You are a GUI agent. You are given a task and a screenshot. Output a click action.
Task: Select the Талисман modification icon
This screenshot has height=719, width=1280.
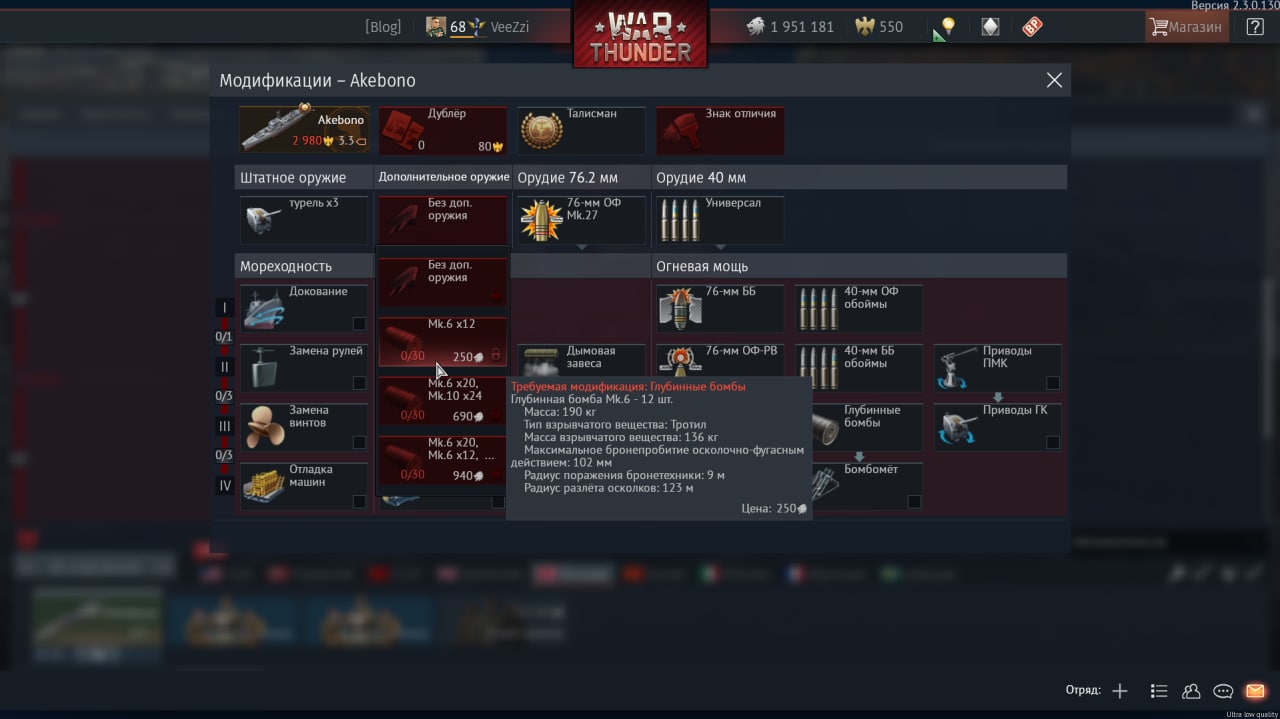click(581, 131)
